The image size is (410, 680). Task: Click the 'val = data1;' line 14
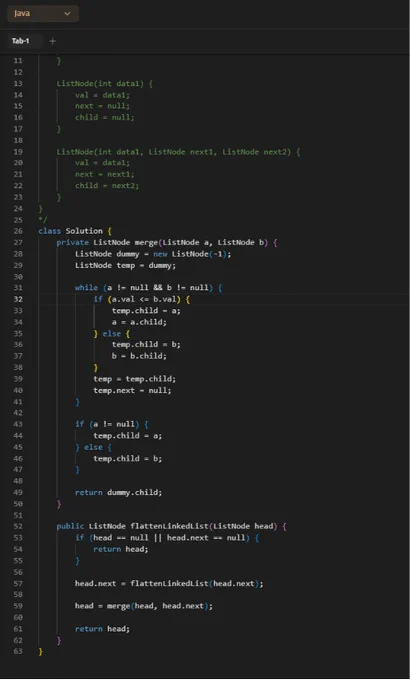click(x=102, y=95)
